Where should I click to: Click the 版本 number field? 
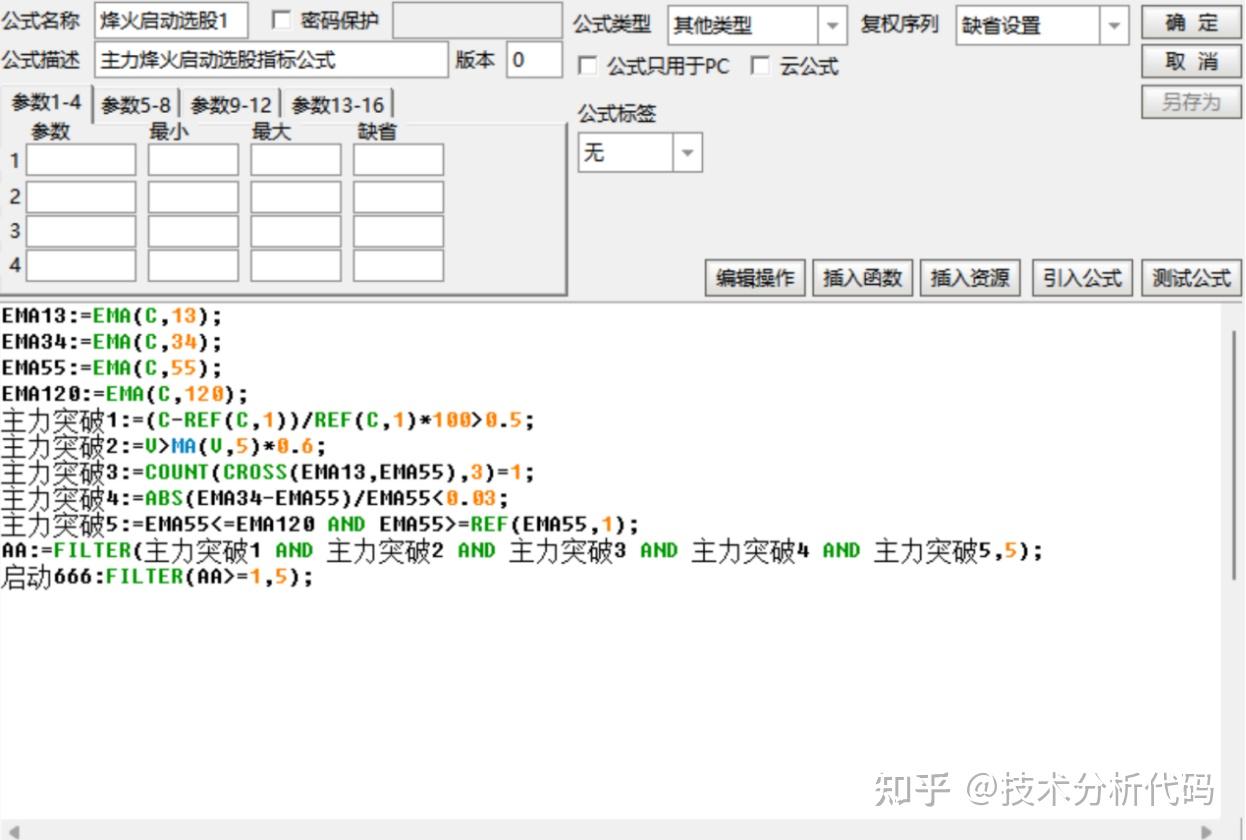(x=534, y=60)
